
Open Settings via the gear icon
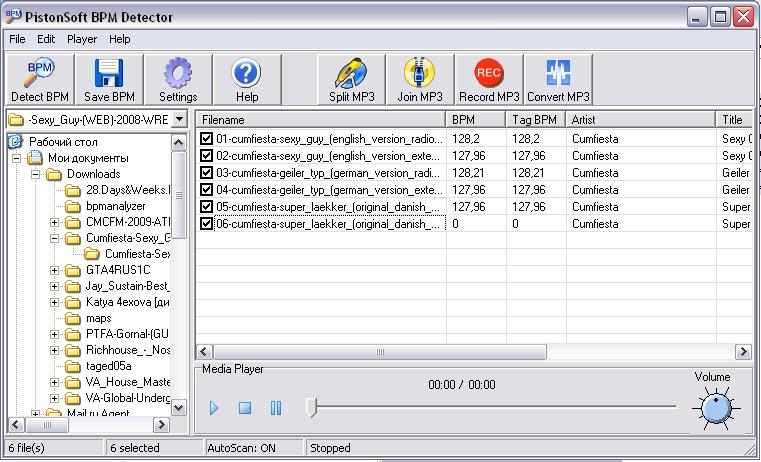pyautogui.click(x=178, y=73)
